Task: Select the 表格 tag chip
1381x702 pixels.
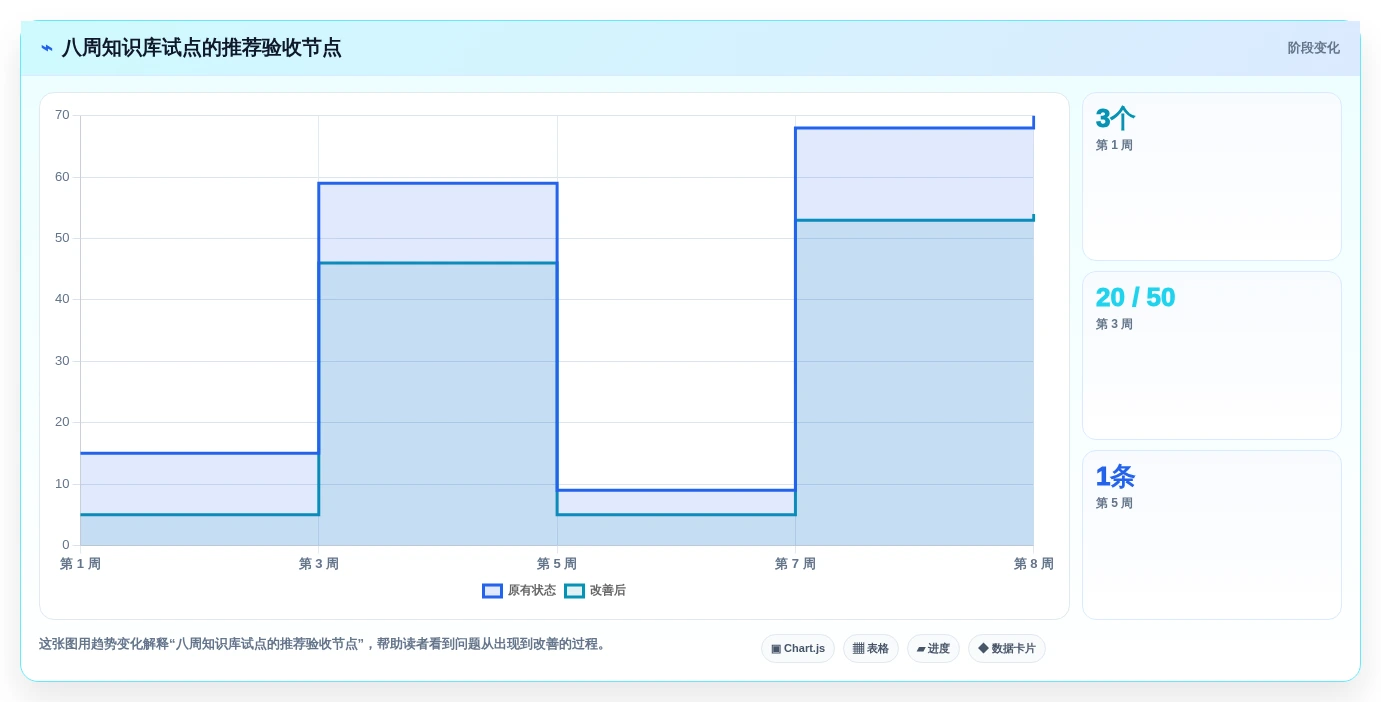Action: [871, 649]
